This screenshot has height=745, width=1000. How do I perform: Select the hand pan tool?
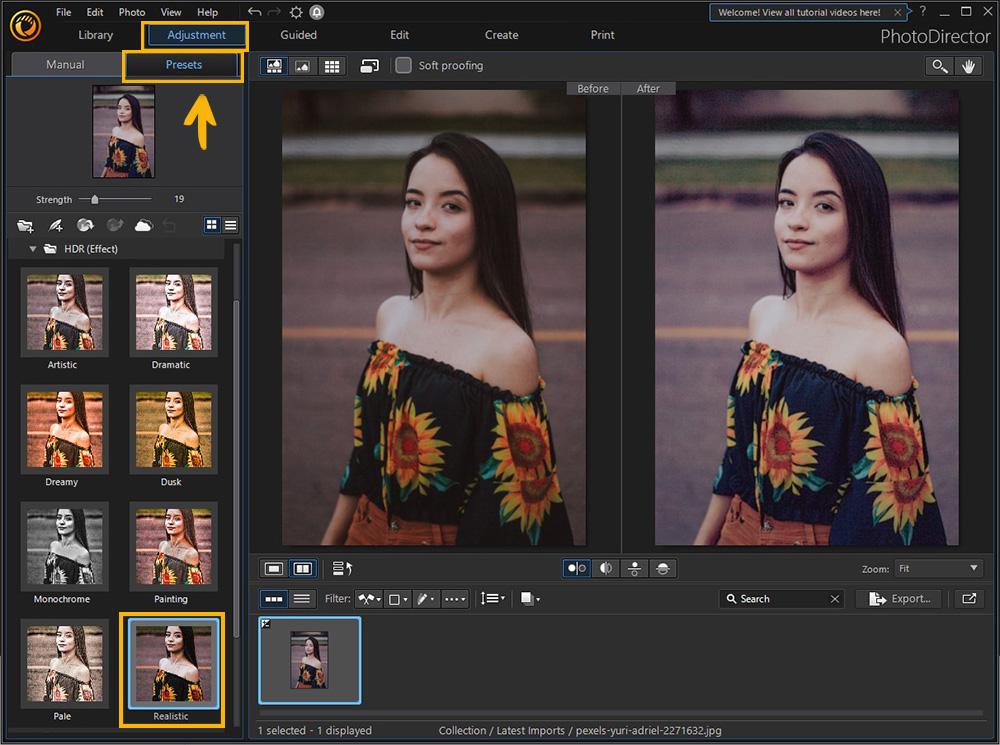968,66
